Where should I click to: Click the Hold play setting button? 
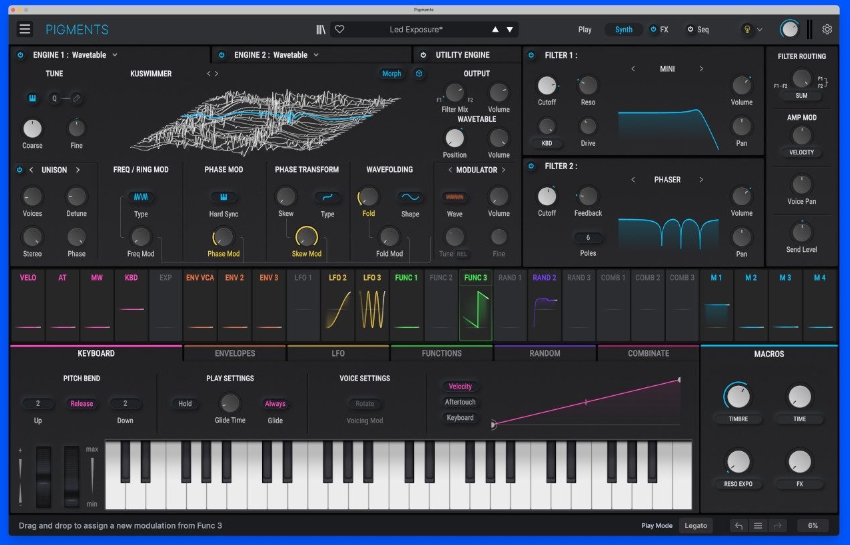(x=185, y=403)
